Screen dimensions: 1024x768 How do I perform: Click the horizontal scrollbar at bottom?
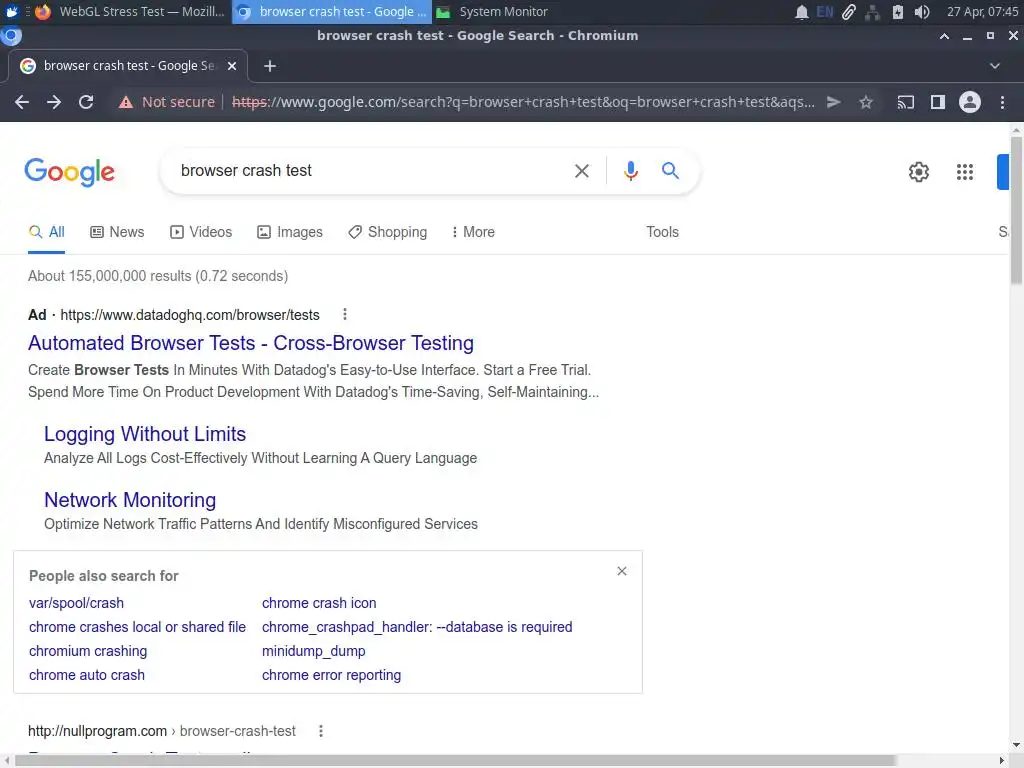click(x=455, y=761)
